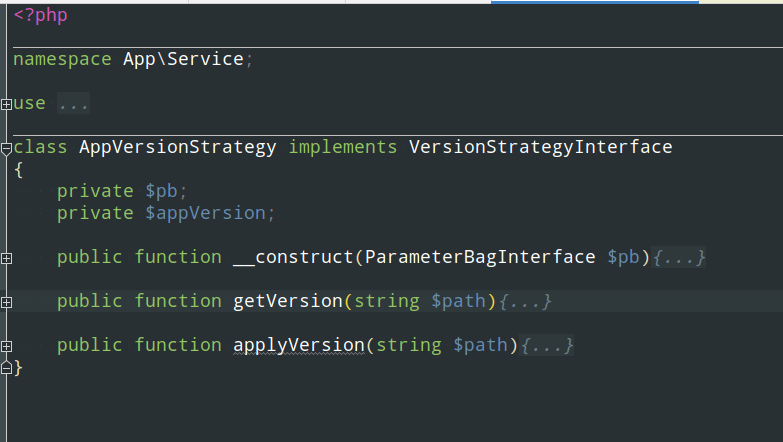This screenshot has width=783, height=442.
Task: Place cursor on getVersion method name
Action: pyautogui.click(x=287, y=301)
